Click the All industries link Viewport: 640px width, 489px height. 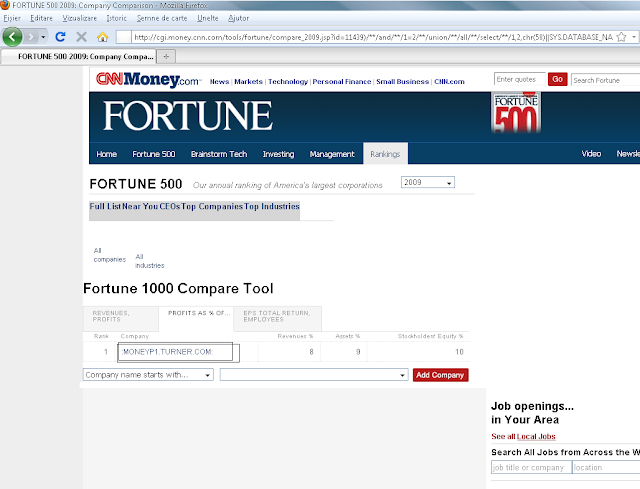[x=149, y=261]
